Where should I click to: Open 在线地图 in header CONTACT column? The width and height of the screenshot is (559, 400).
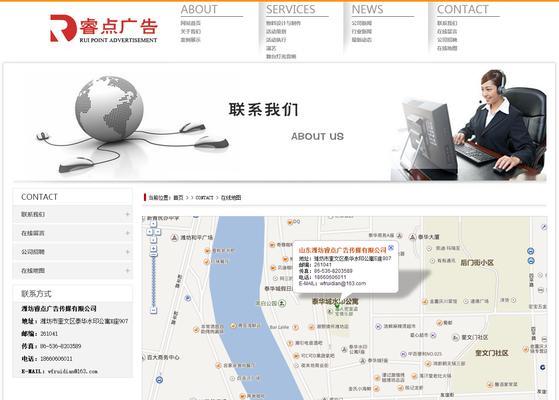click(x=447, y=48)
